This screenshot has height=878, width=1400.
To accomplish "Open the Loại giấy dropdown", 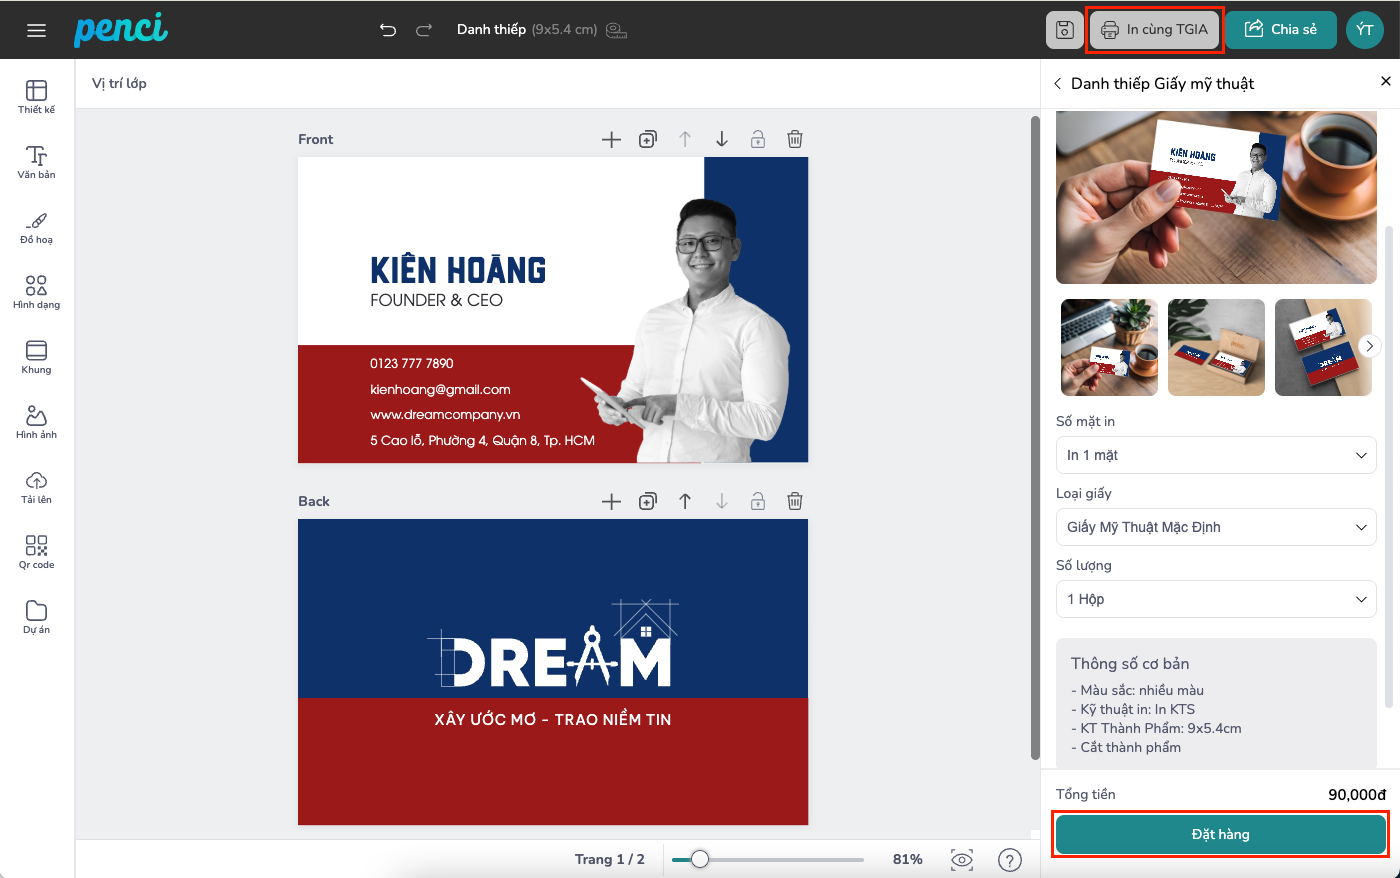I will tap(1215, 527).
